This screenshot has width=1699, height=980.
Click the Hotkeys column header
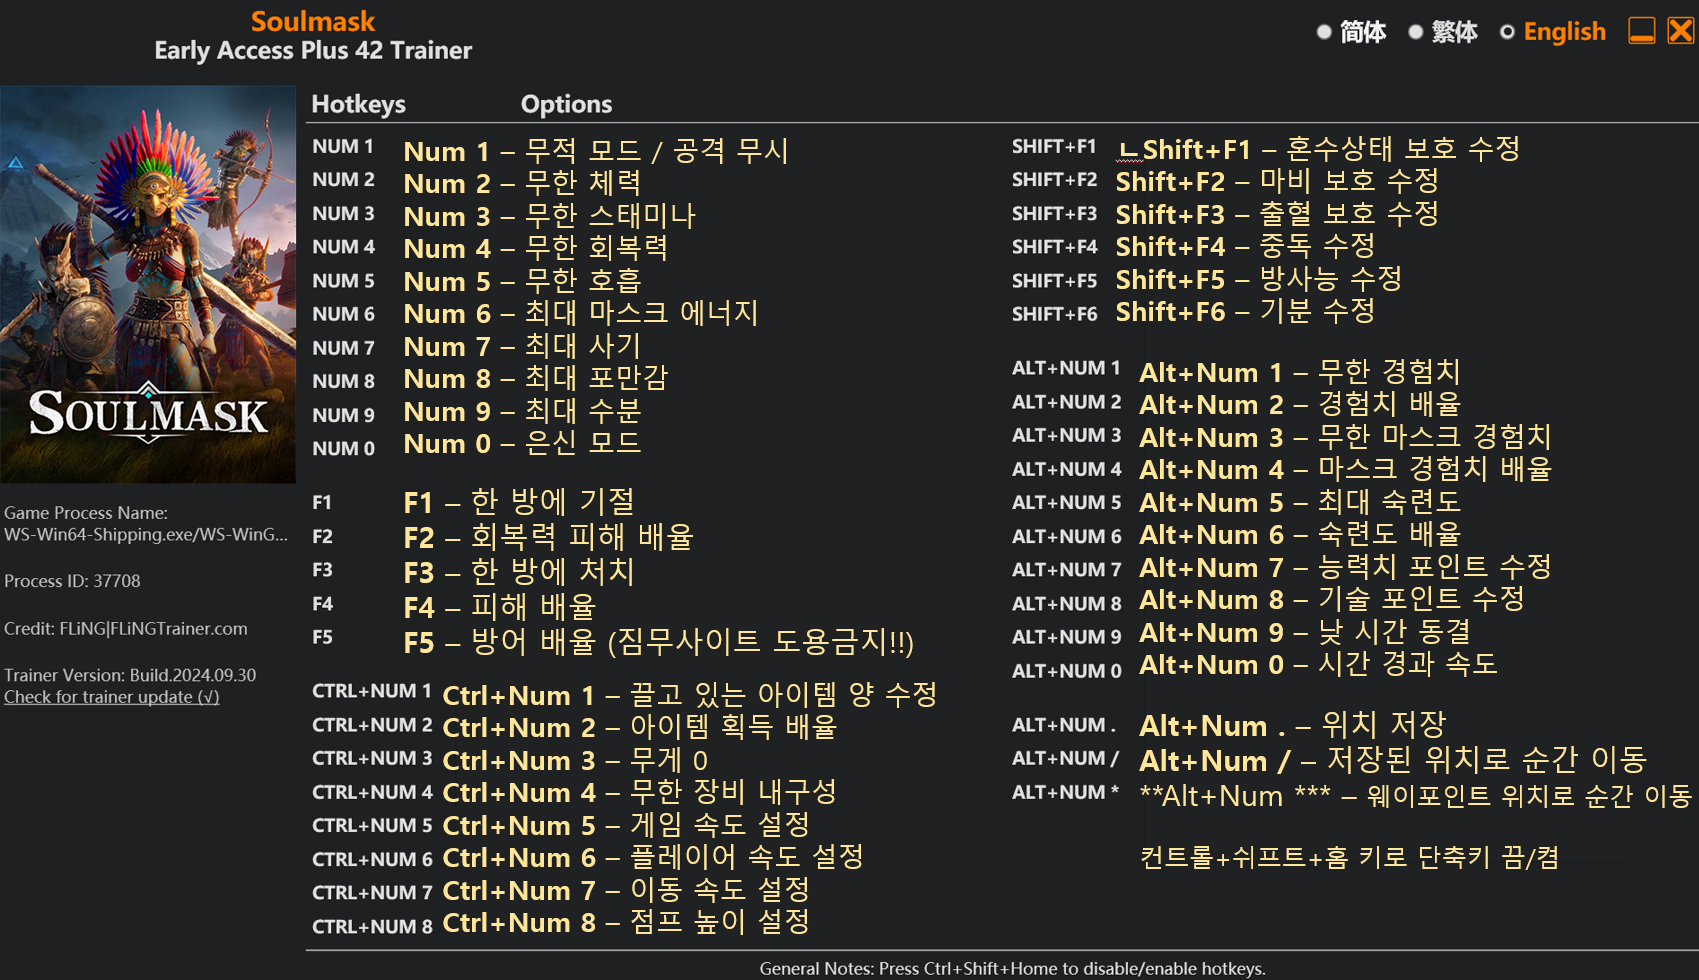point(359,104)
